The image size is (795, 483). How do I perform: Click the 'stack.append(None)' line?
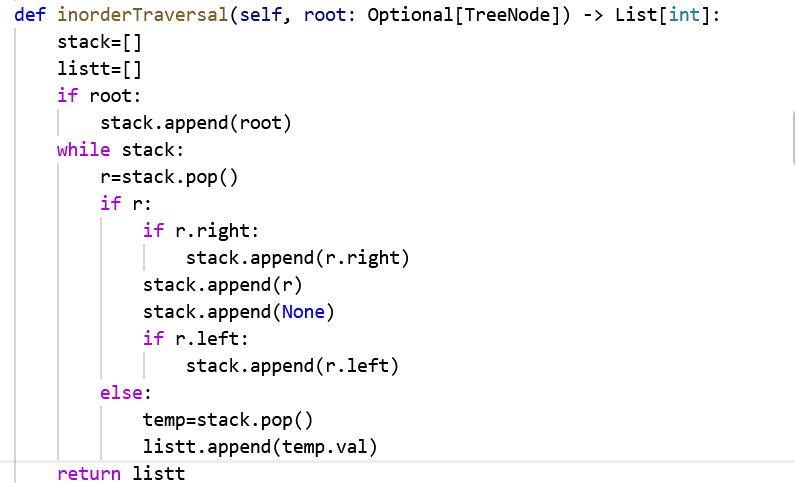(x=239, y=312)
